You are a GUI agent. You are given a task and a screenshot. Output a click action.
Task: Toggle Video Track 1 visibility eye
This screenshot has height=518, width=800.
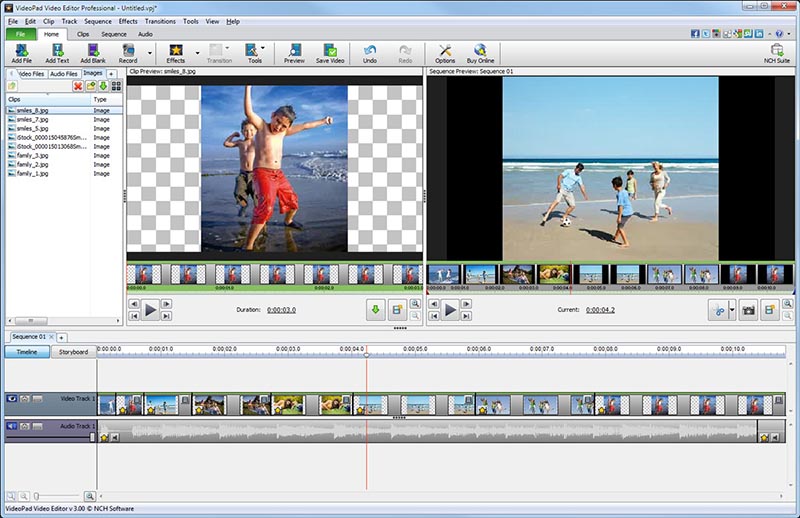pyautogui.click(x=12, y=400)
